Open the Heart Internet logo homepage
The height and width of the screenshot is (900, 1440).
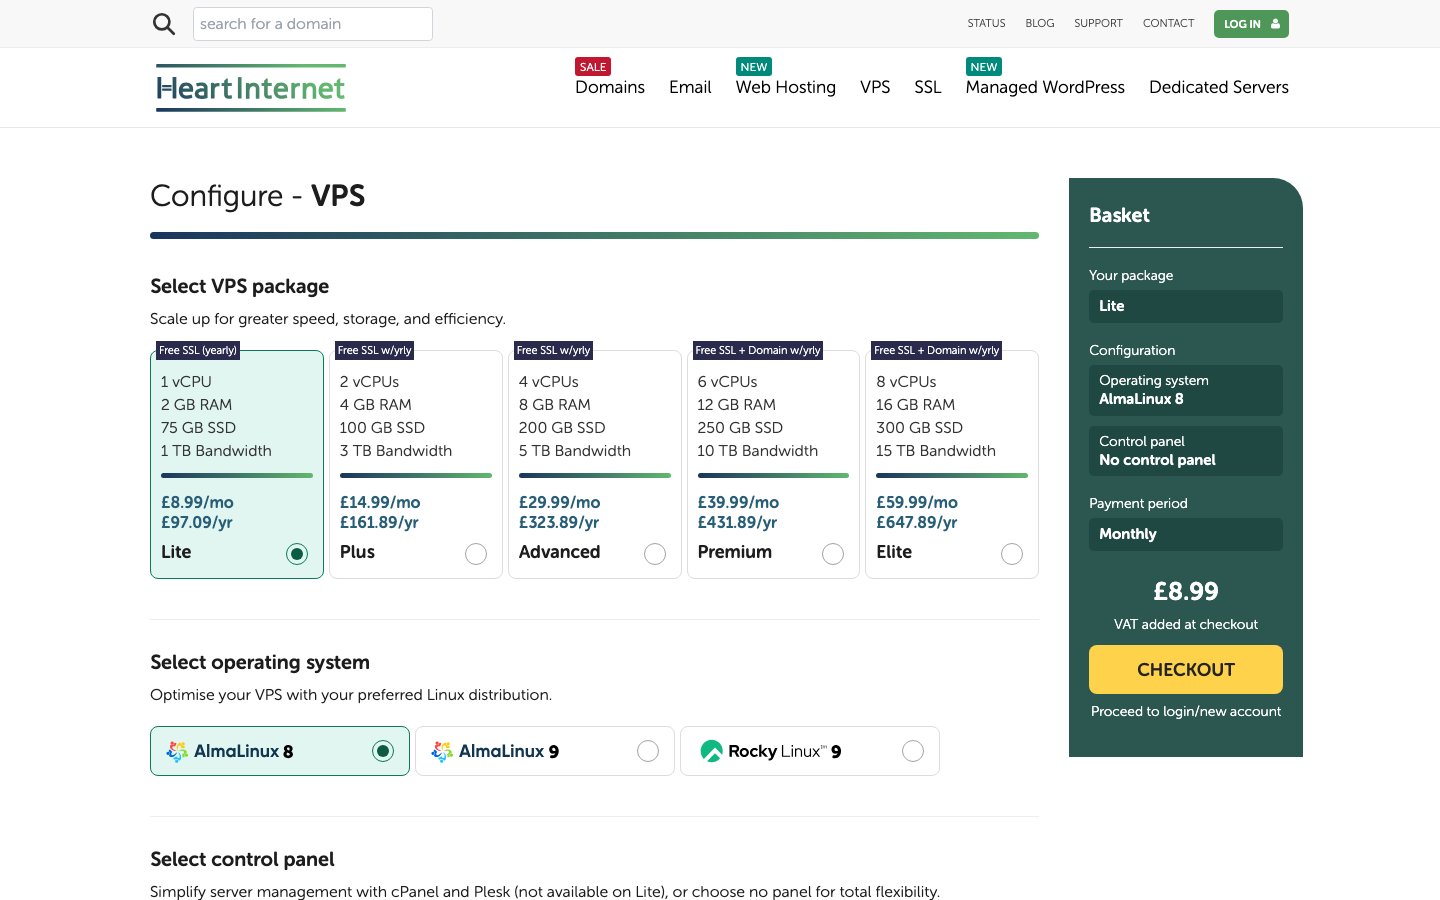pos(251,88)
